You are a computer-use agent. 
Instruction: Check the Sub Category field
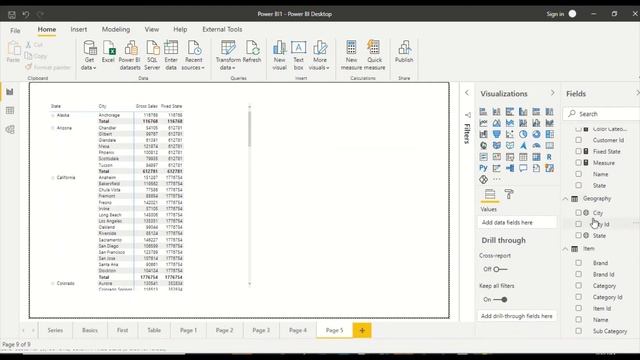[578, 331]
